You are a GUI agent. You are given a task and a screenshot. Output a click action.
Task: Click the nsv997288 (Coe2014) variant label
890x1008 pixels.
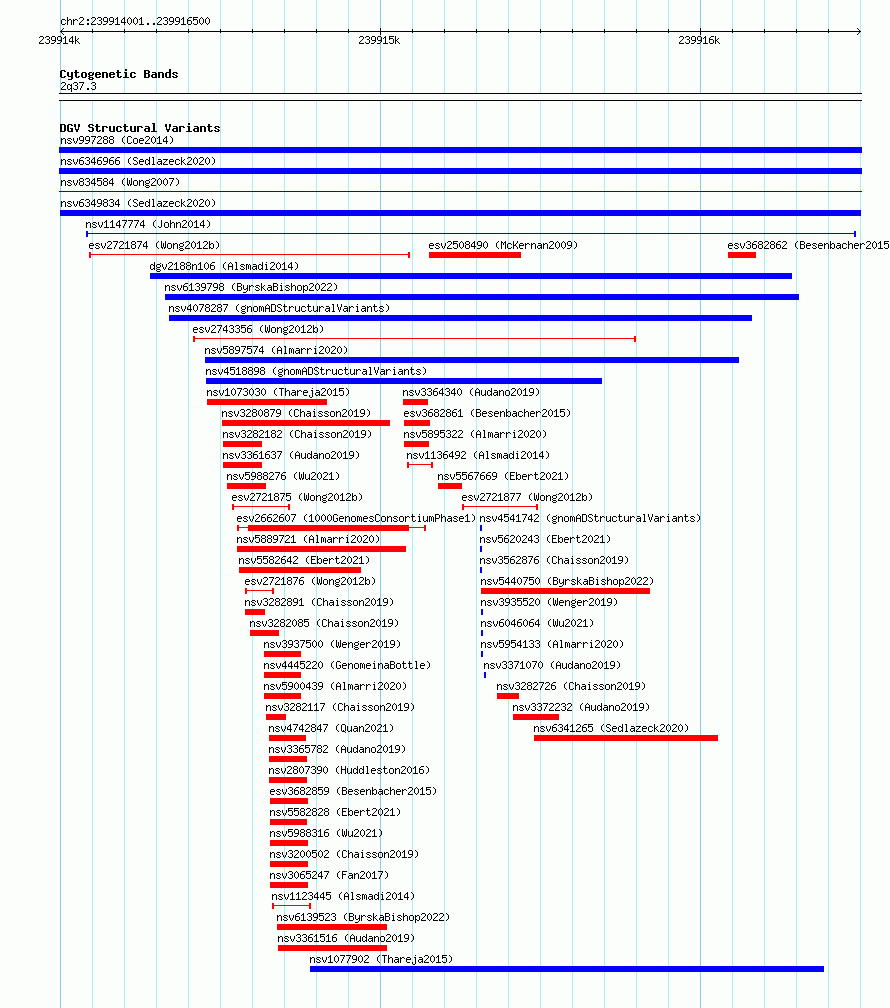coord(117,140)
